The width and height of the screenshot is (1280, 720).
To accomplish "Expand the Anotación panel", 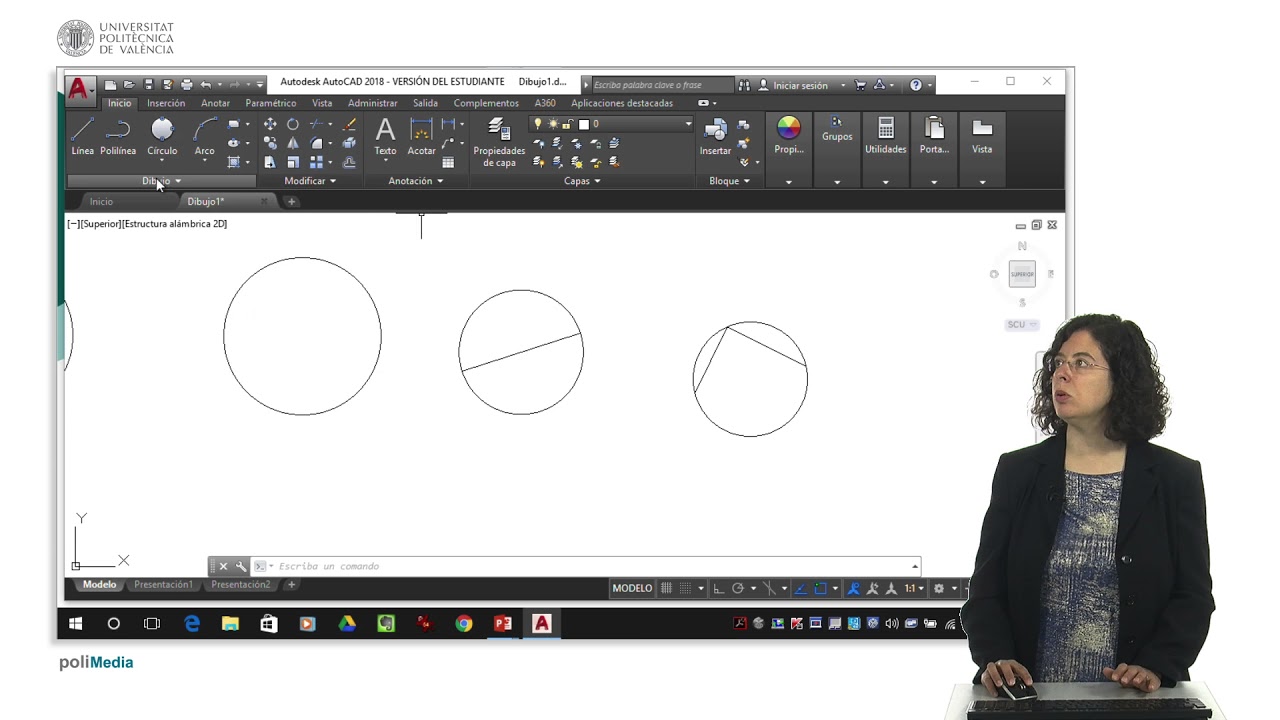I will 415,181.
